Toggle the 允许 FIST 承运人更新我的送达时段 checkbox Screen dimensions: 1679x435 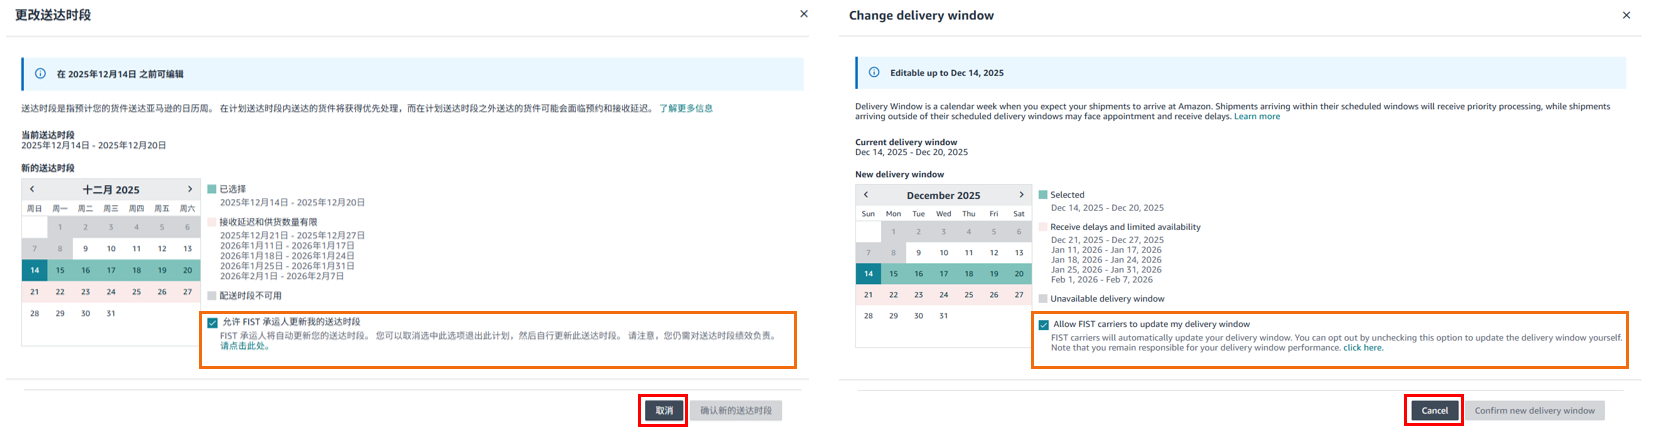(x=212, y=323)
